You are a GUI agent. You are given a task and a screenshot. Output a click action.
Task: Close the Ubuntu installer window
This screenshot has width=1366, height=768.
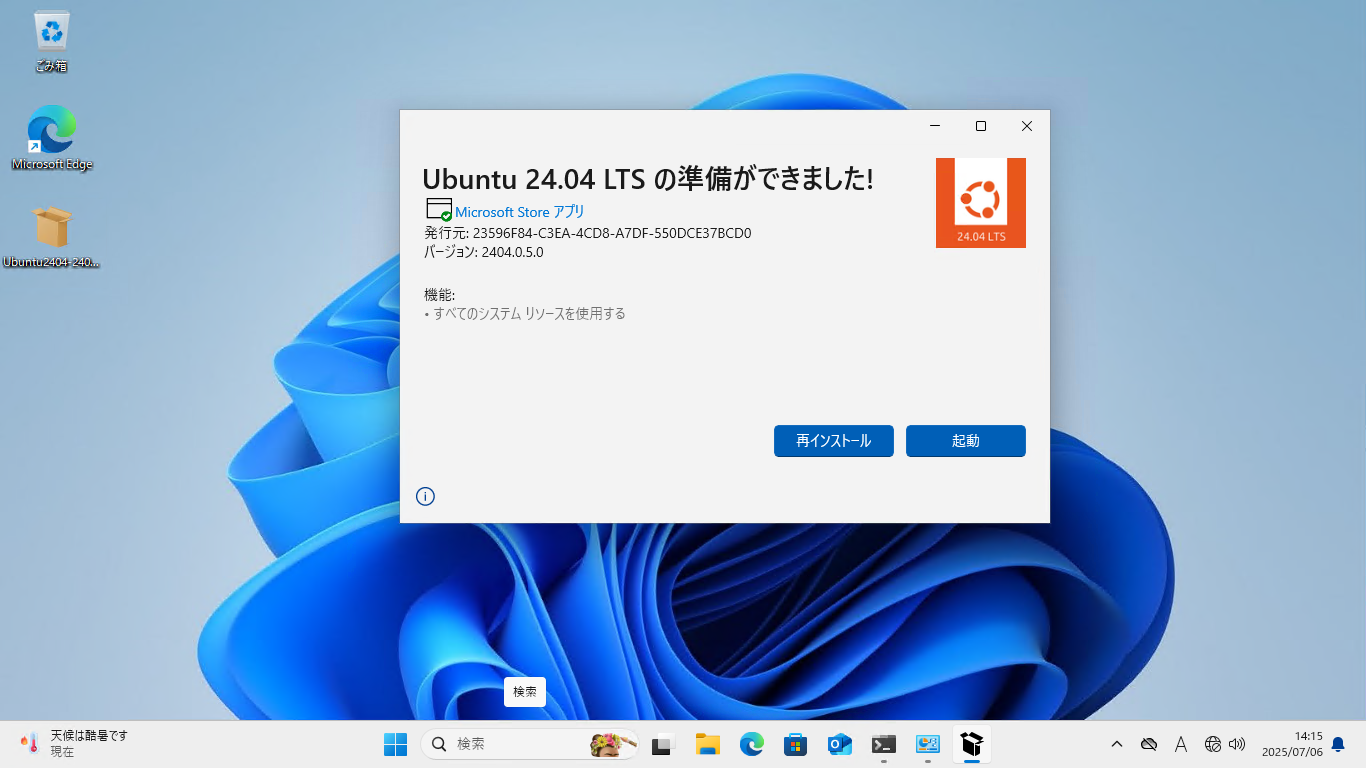tap(1027, 126)
